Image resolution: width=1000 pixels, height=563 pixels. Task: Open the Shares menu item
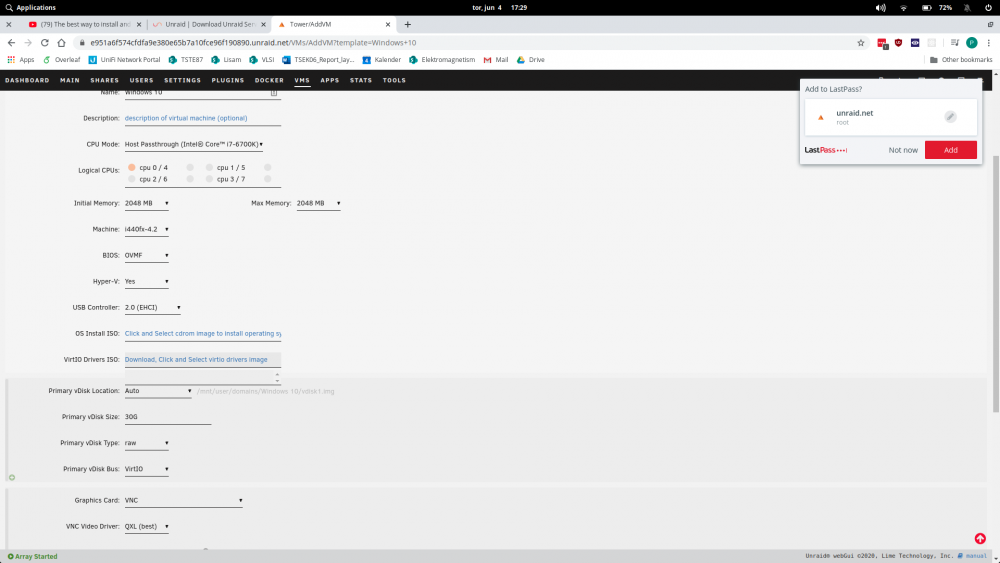coord(105,80)
